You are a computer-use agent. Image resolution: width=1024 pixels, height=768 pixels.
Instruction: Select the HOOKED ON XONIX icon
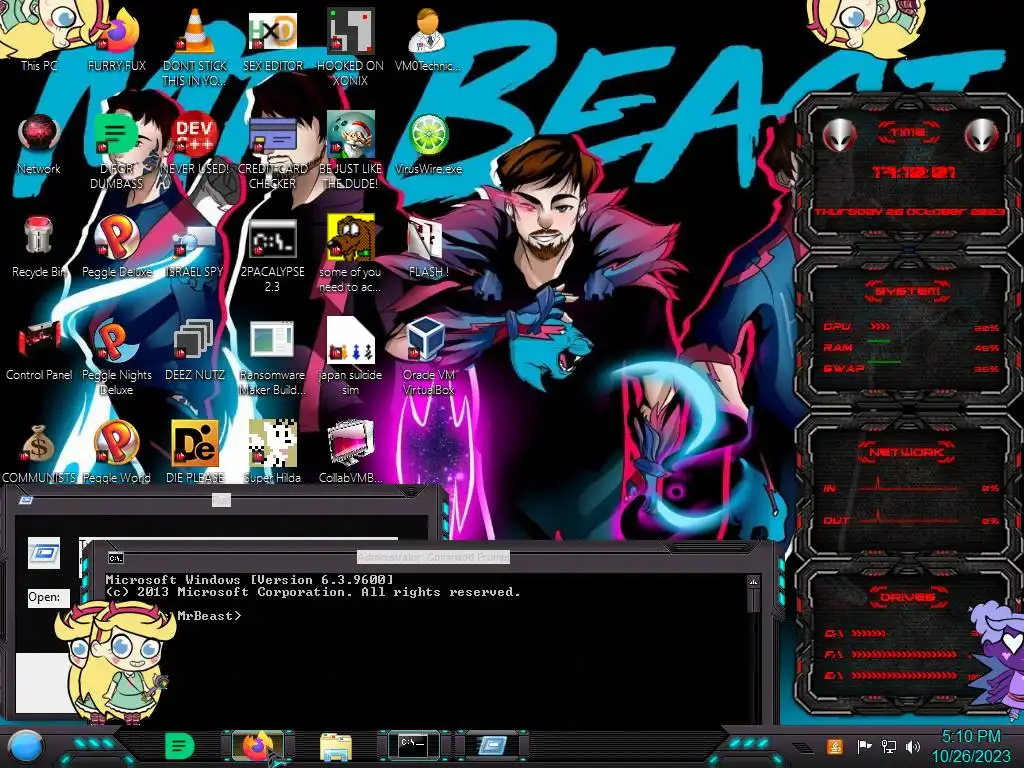click(x=350, y=46)
